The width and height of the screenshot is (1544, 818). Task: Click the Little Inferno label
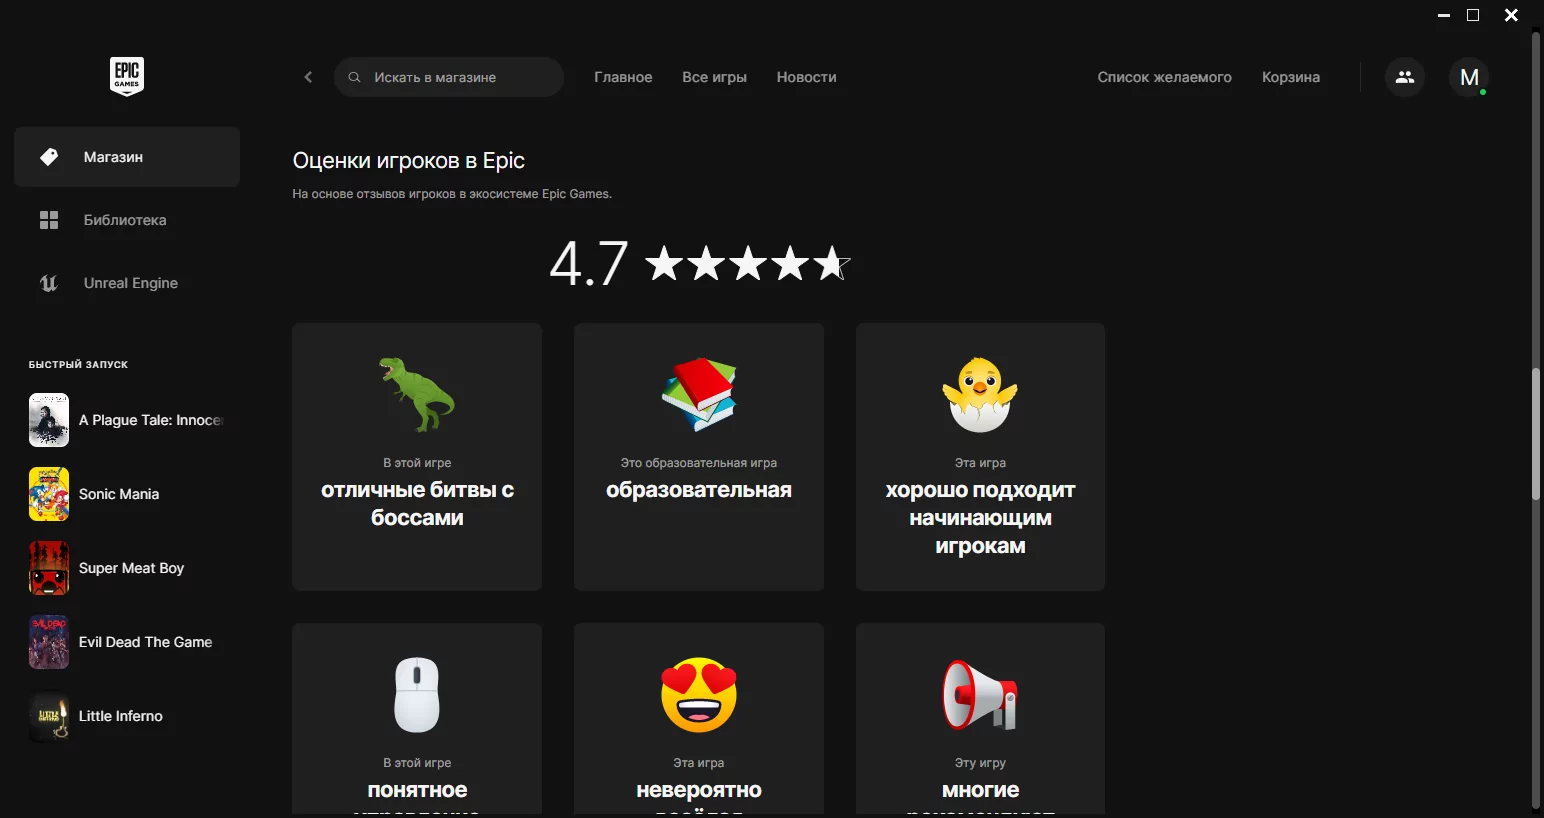[x=120, y=716]
